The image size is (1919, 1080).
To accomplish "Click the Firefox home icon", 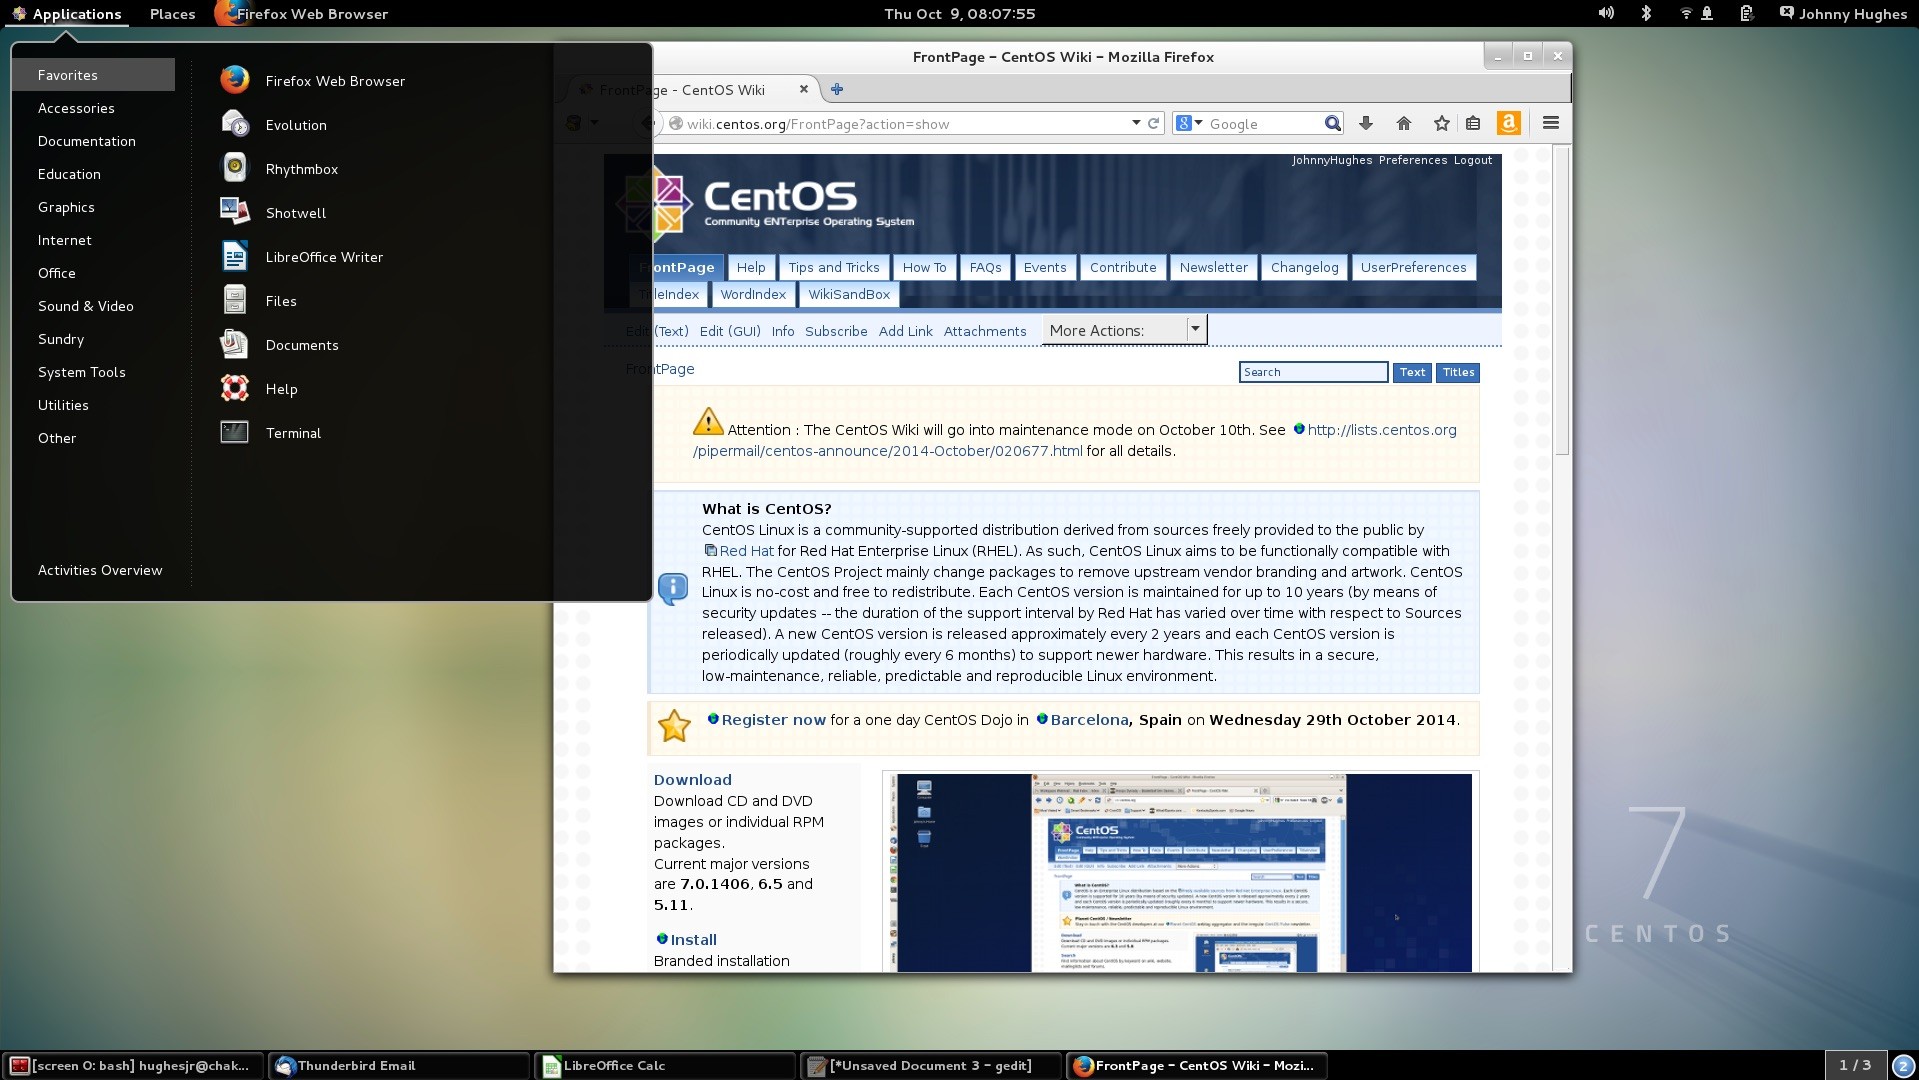I will [x=1404, y=123].
